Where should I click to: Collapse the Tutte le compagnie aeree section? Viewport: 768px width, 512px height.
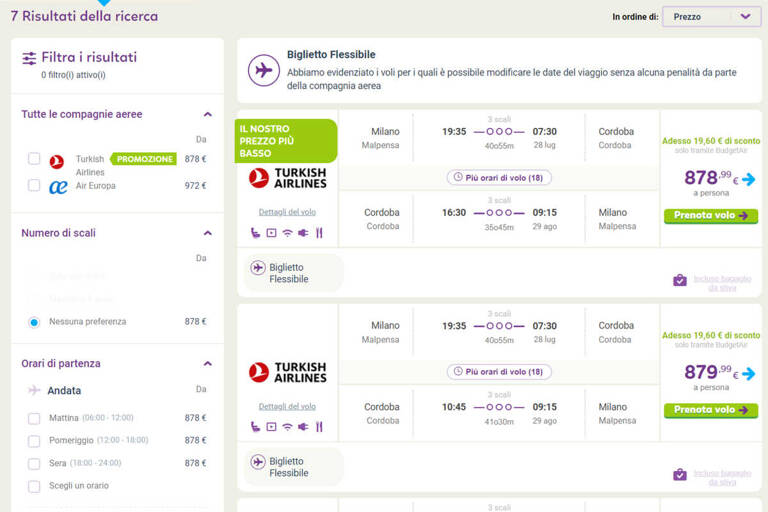(208, 114)
